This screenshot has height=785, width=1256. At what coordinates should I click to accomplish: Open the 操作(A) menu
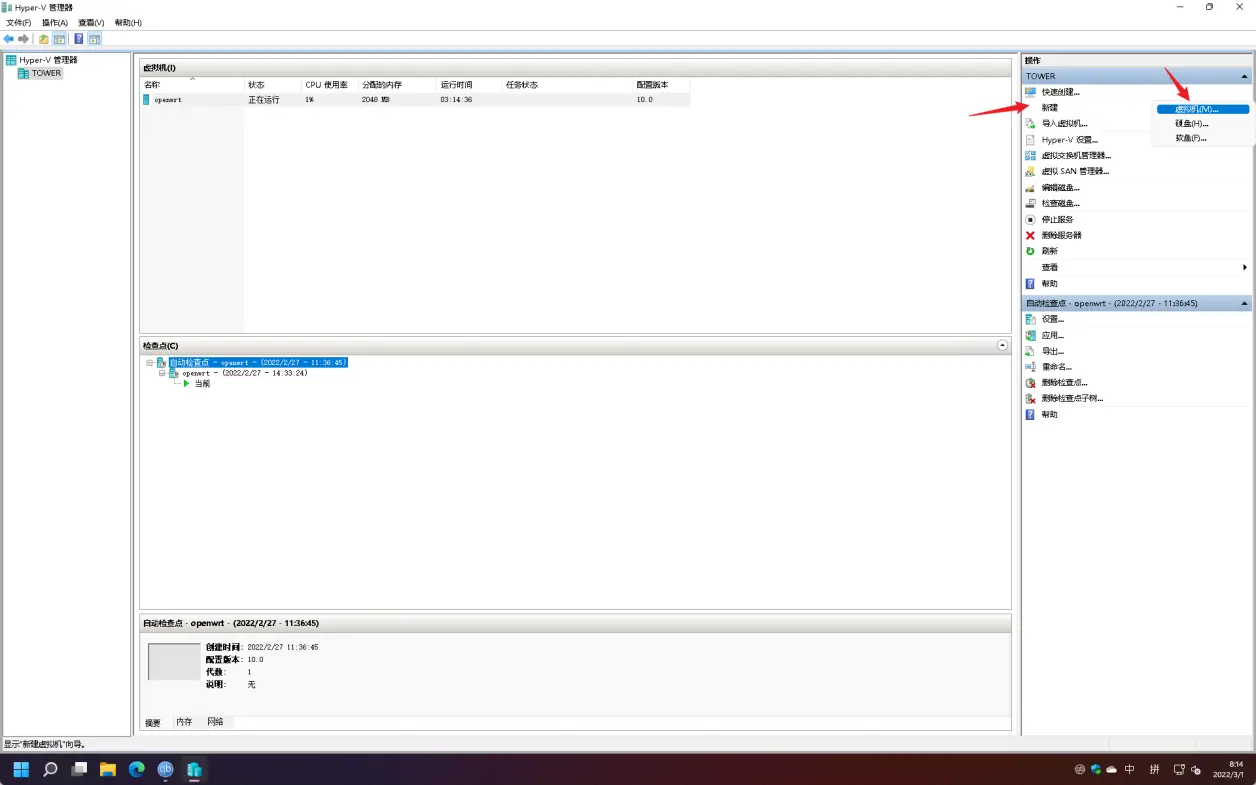(x=55, y=22)
